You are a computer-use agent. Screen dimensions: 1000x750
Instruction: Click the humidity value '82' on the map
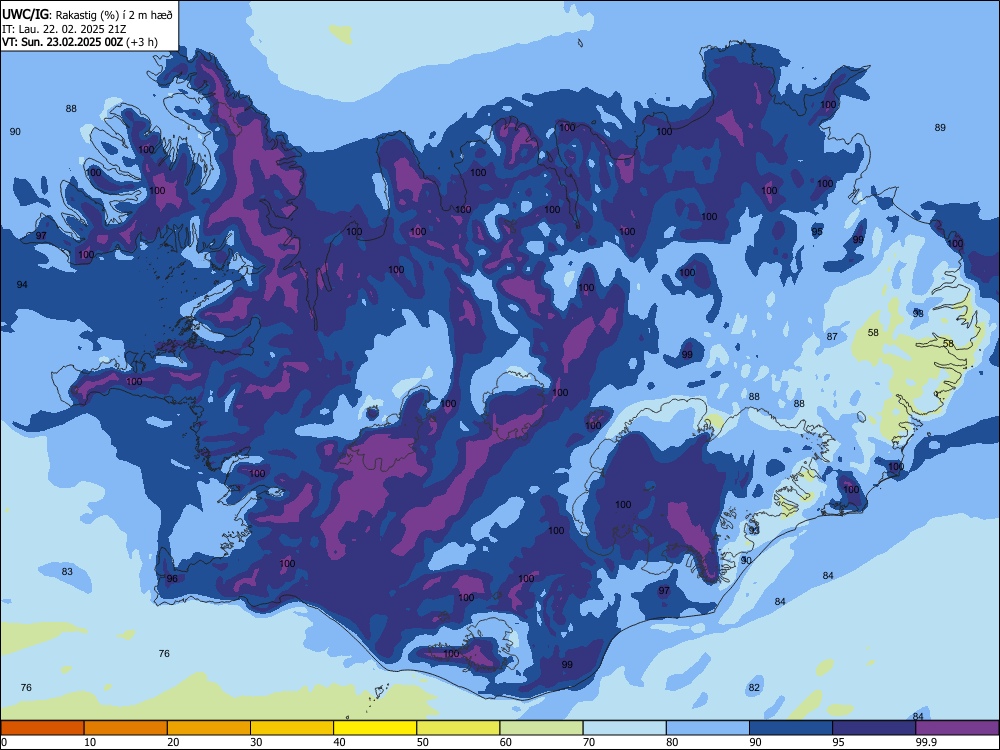(x=754, y=688)
